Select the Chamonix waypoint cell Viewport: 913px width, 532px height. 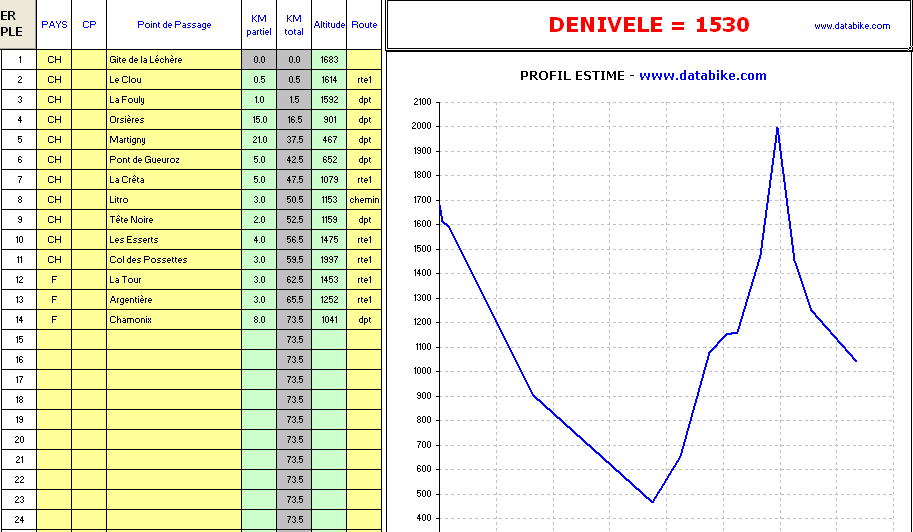[173, 320]
